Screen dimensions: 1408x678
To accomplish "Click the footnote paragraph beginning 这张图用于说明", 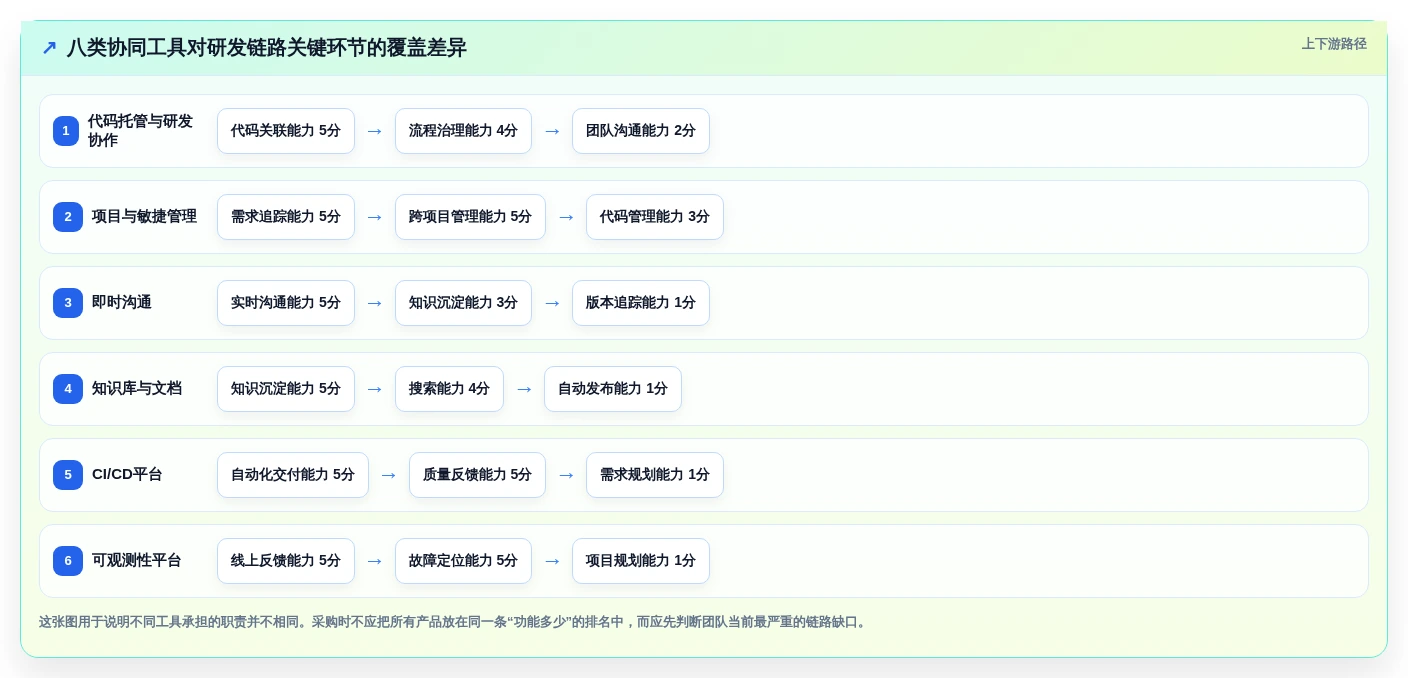I will (454, 622).
